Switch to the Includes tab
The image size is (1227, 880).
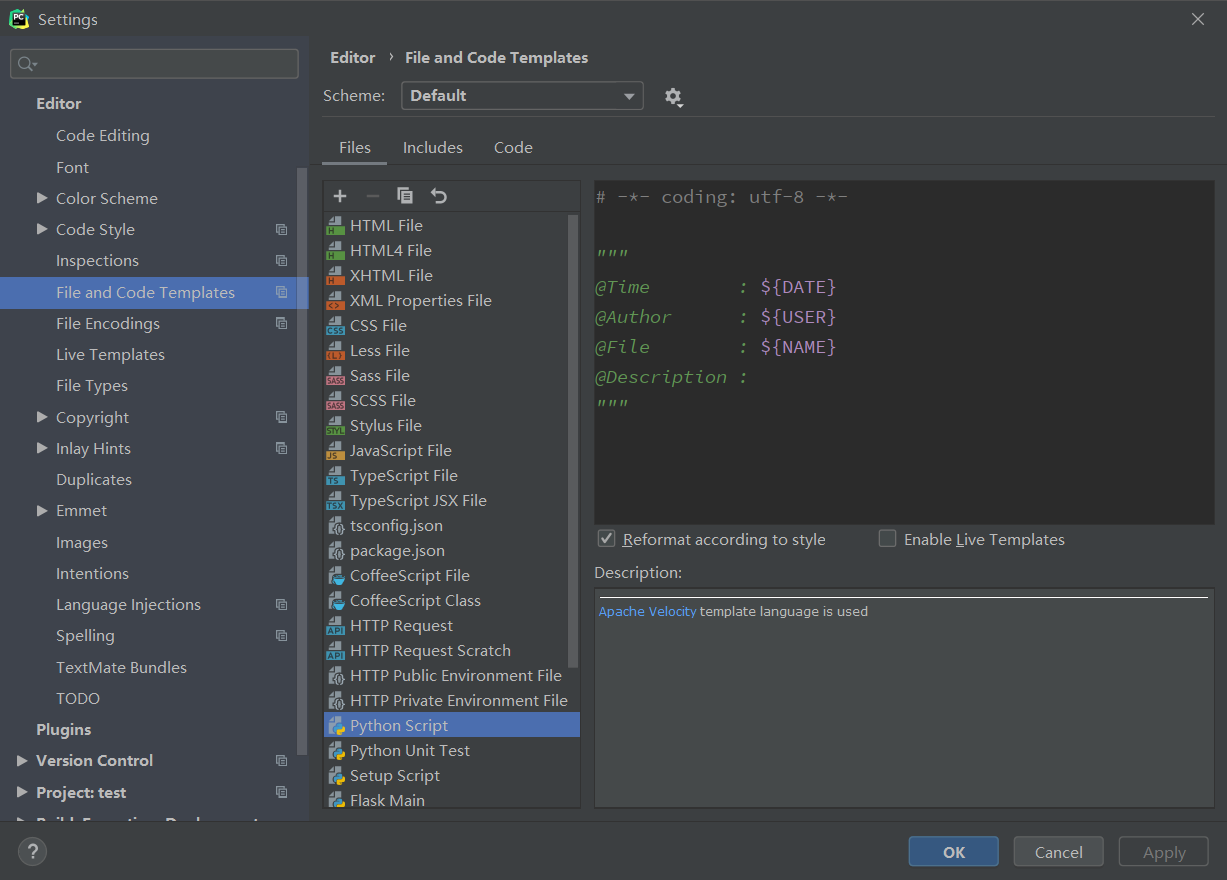tap(432, 147)
